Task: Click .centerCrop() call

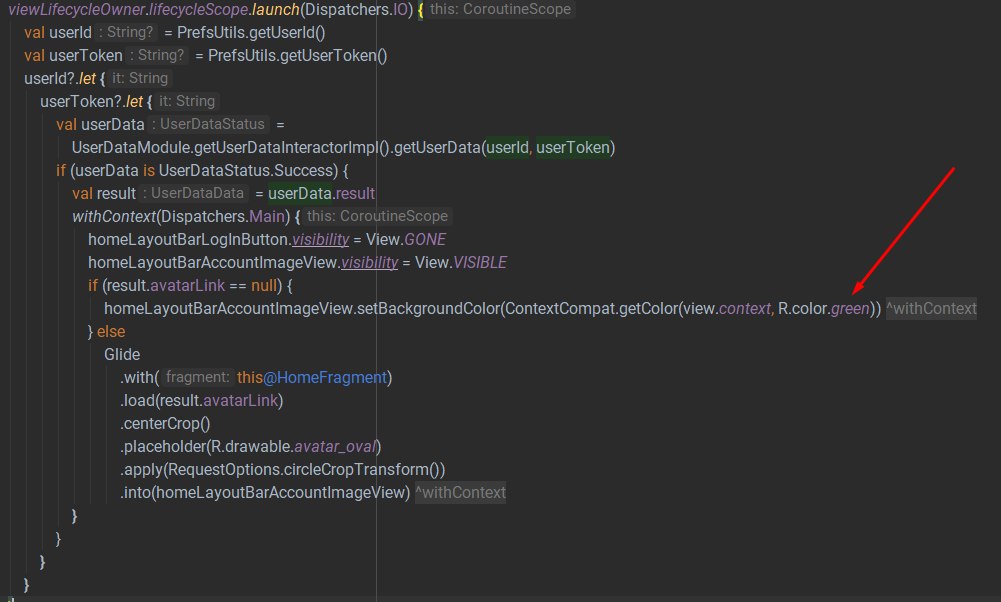Action: pyautogui.click(x=165, y=423)
